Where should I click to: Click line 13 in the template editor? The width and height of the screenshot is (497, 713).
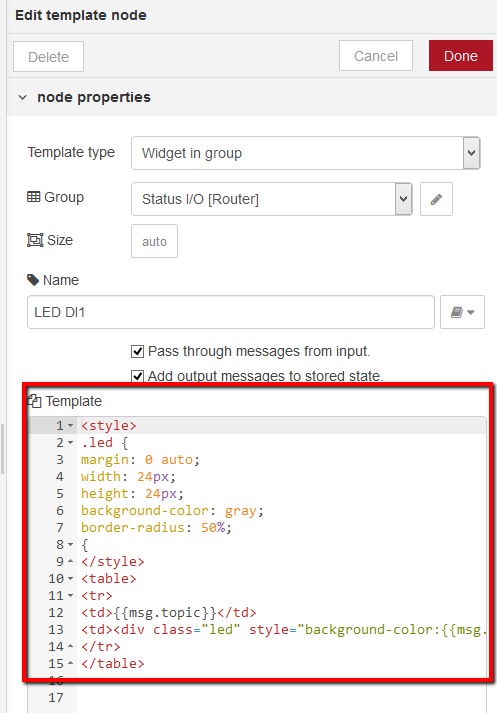click(282, 630)
